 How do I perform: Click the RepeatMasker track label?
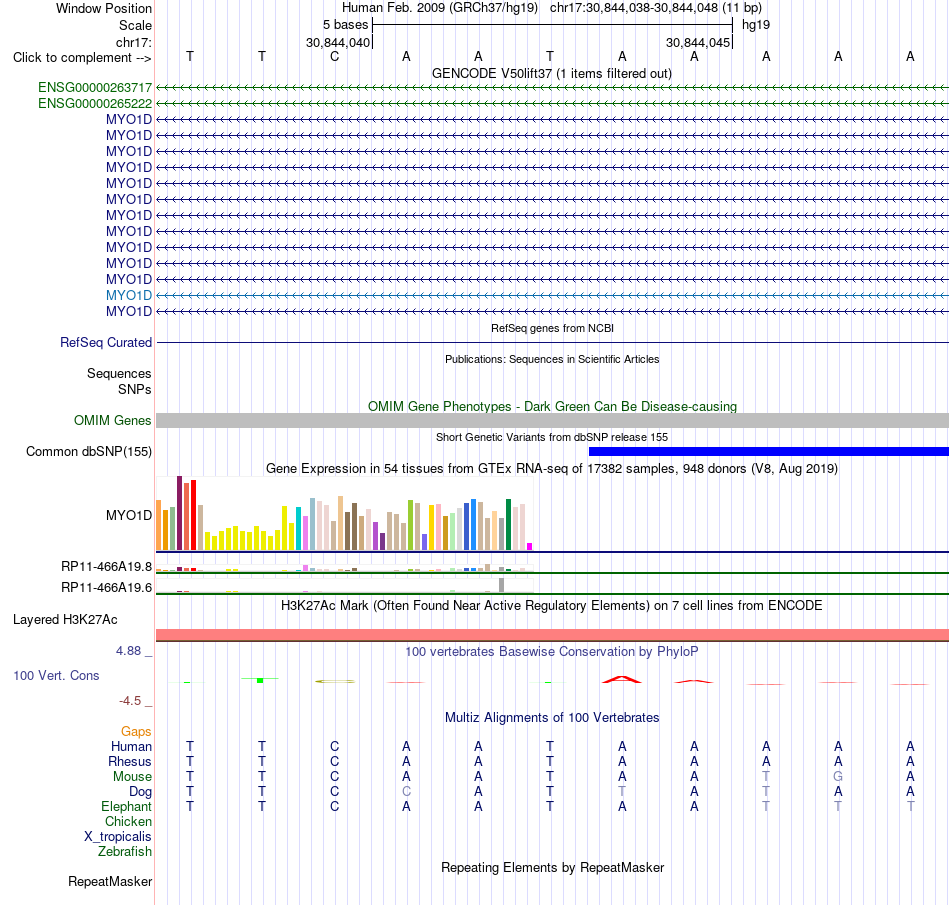(110, 882)
